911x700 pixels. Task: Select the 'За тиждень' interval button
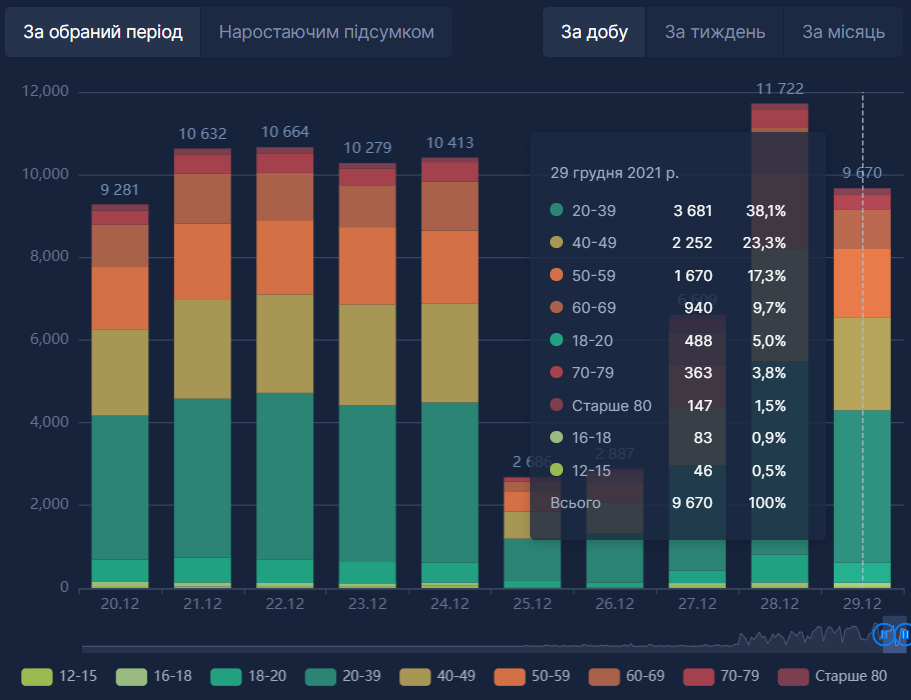point(715,32)
